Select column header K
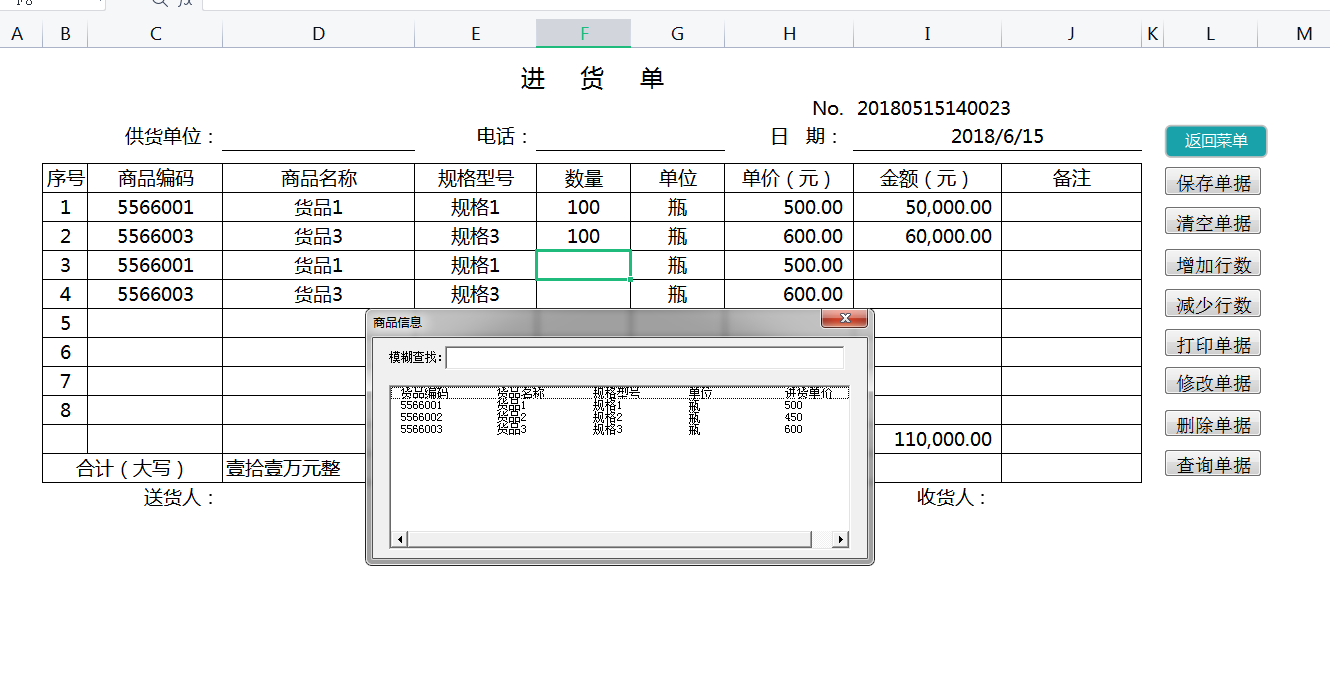 point(1153,34)
